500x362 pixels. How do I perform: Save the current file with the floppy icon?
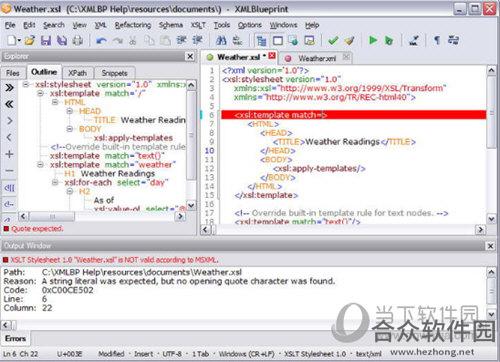pos(46,40)
